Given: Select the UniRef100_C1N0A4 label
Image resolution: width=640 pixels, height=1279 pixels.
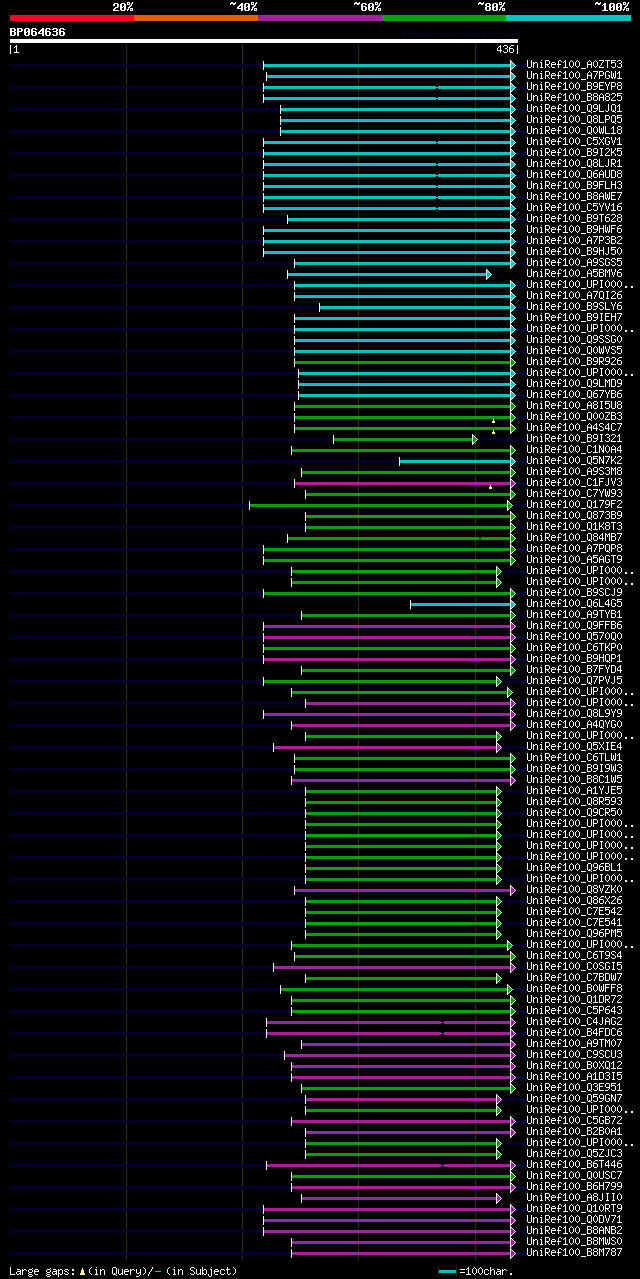Looking at the screenshot, I should pos(574,450).
